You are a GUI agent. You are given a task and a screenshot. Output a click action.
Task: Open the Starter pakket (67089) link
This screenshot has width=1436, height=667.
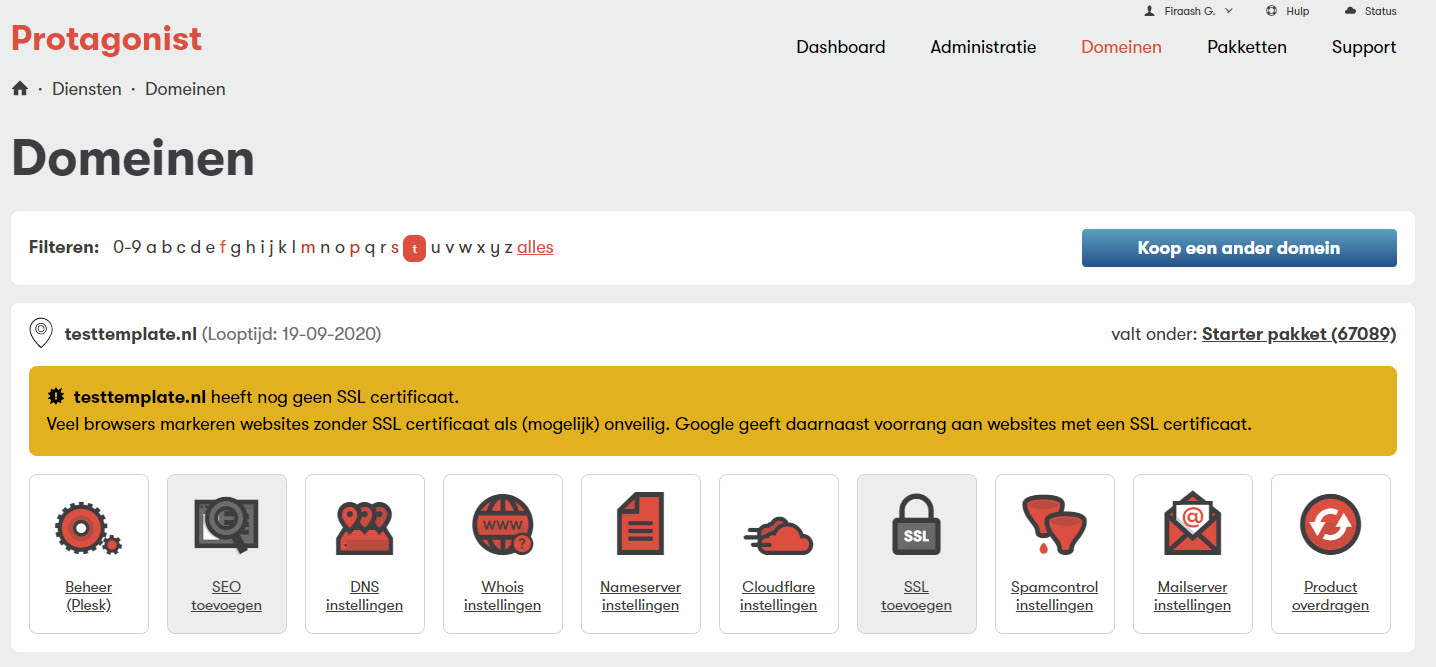coord(1299,334)
